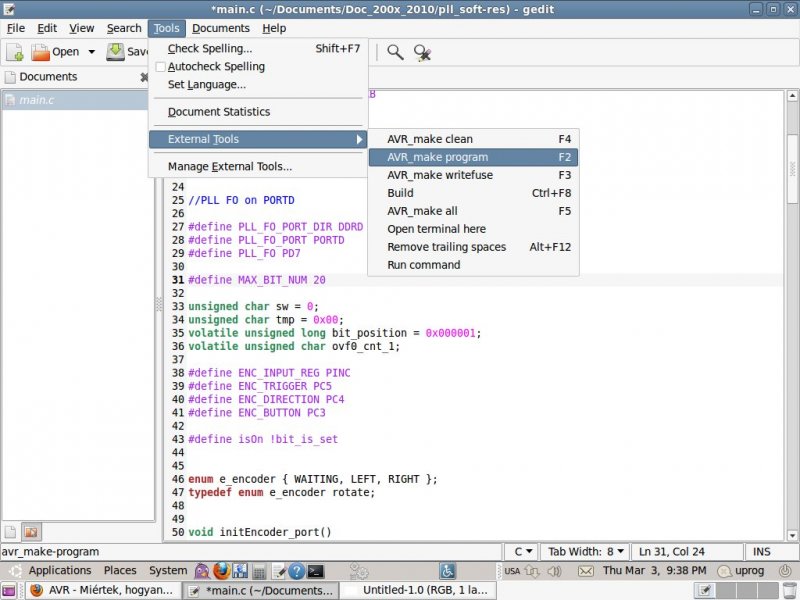Screen dimensions: 800x600
Task: Open the System panel menu
Action: 168,570
